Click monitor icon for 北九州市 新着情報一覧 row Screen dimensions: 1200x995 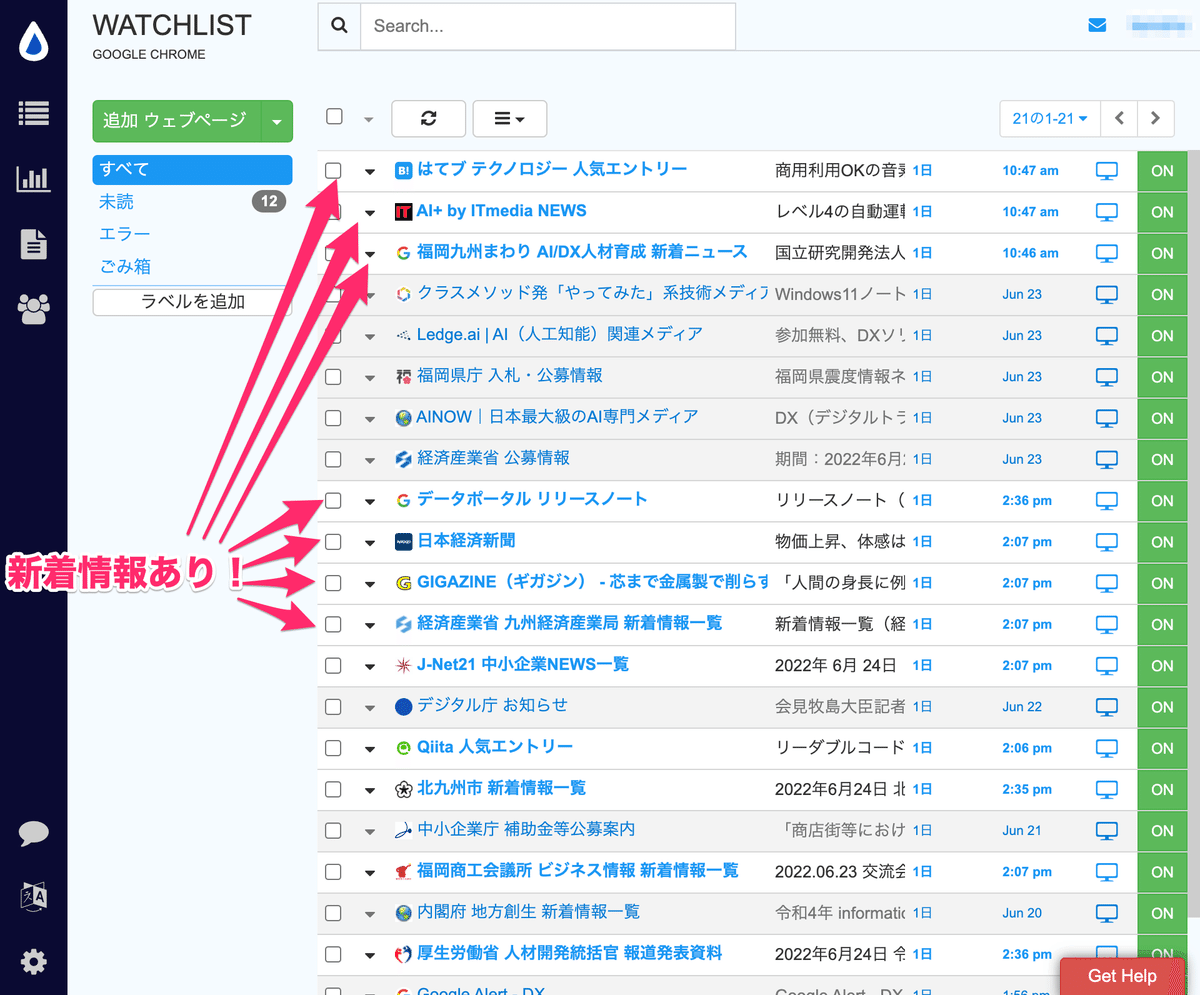pos(1106,789)
